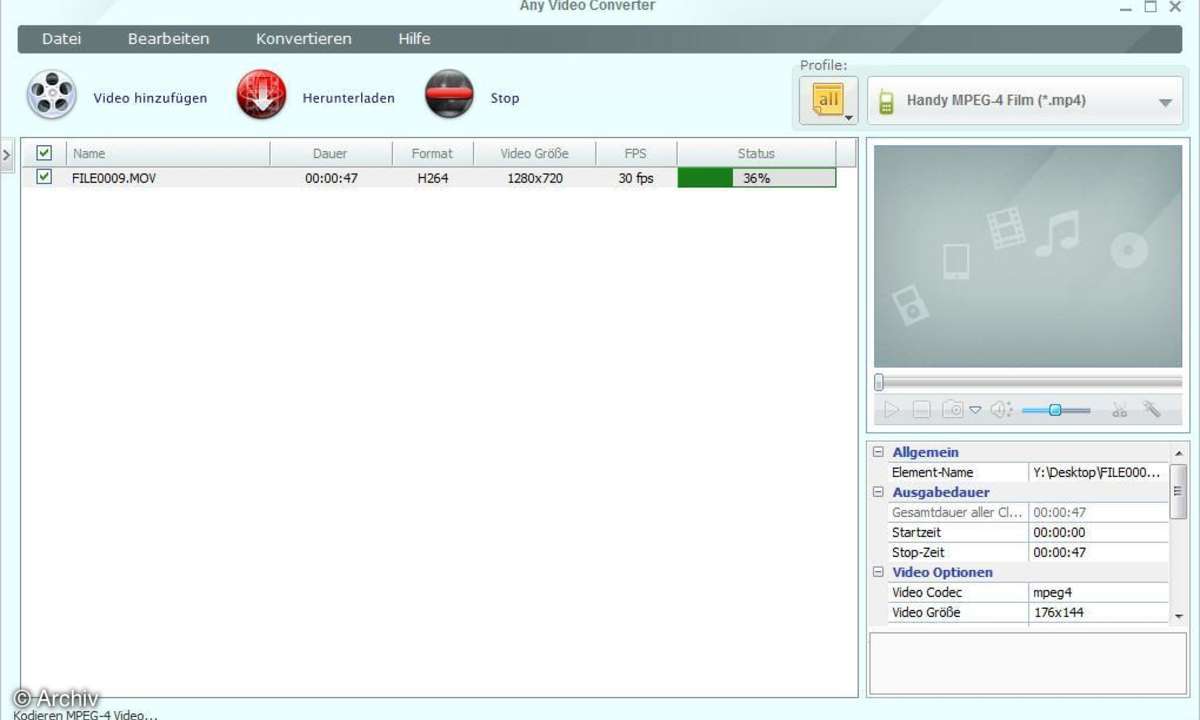Click the scissors clip icon
The image size is (1200, 720).
[x=1120, y=410]
